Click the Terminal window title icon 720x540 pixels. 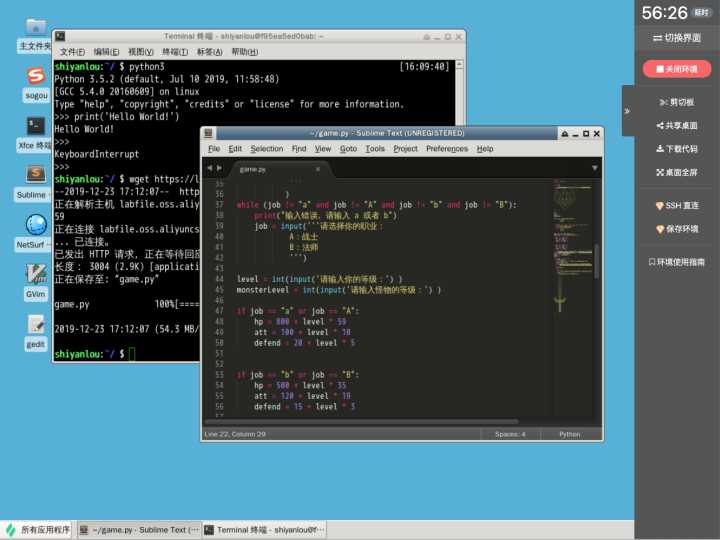point(60,36)
